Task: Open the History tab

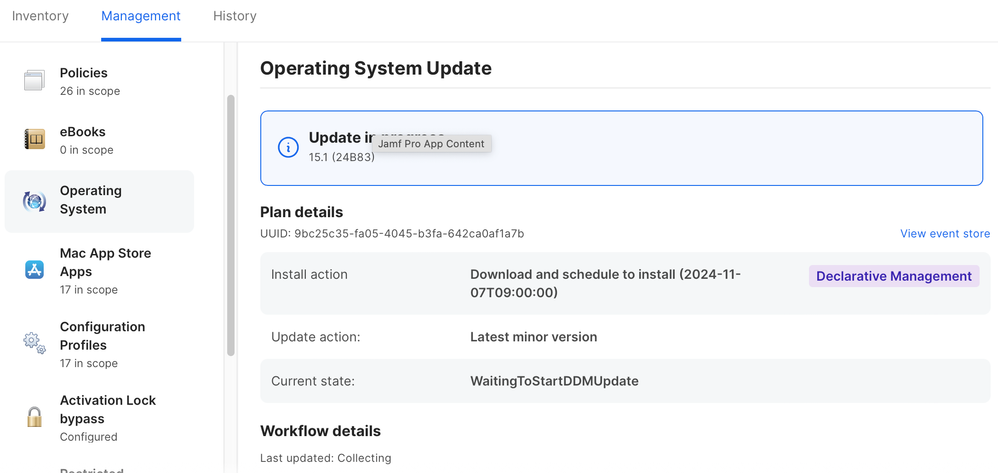Action: tap(235, 16)
